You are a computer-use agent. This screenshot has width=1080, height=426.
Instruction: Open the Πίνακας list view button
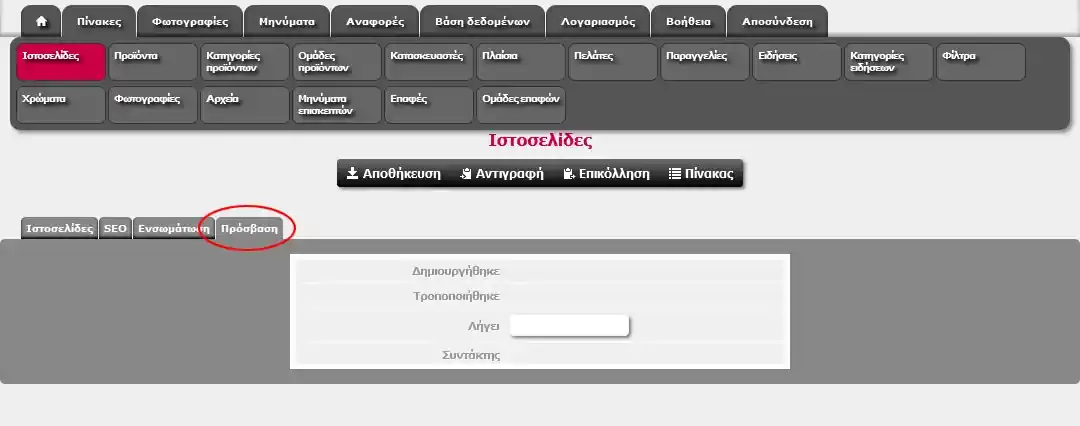point(701,173)
